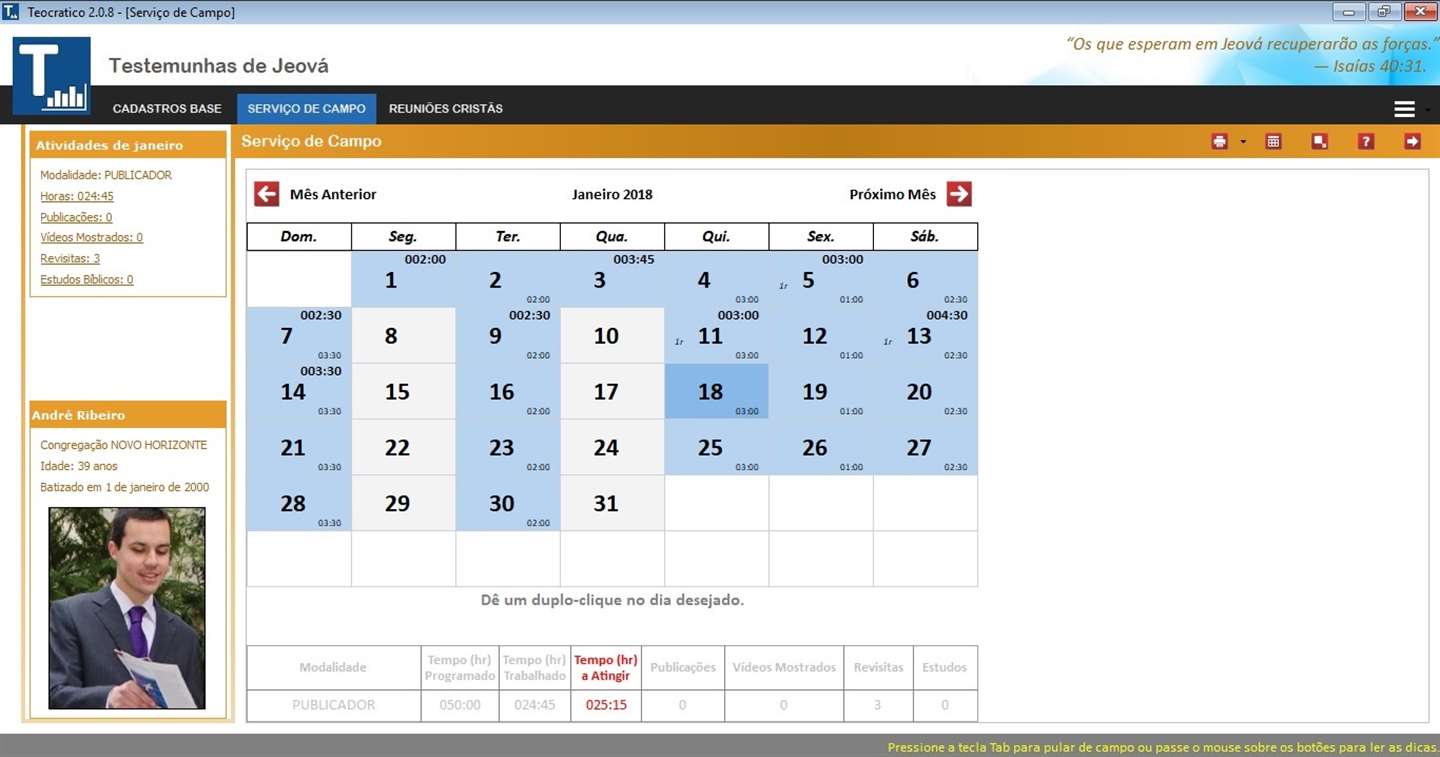Click the Estudos Bíblicos: 0 link

point(87,280)
